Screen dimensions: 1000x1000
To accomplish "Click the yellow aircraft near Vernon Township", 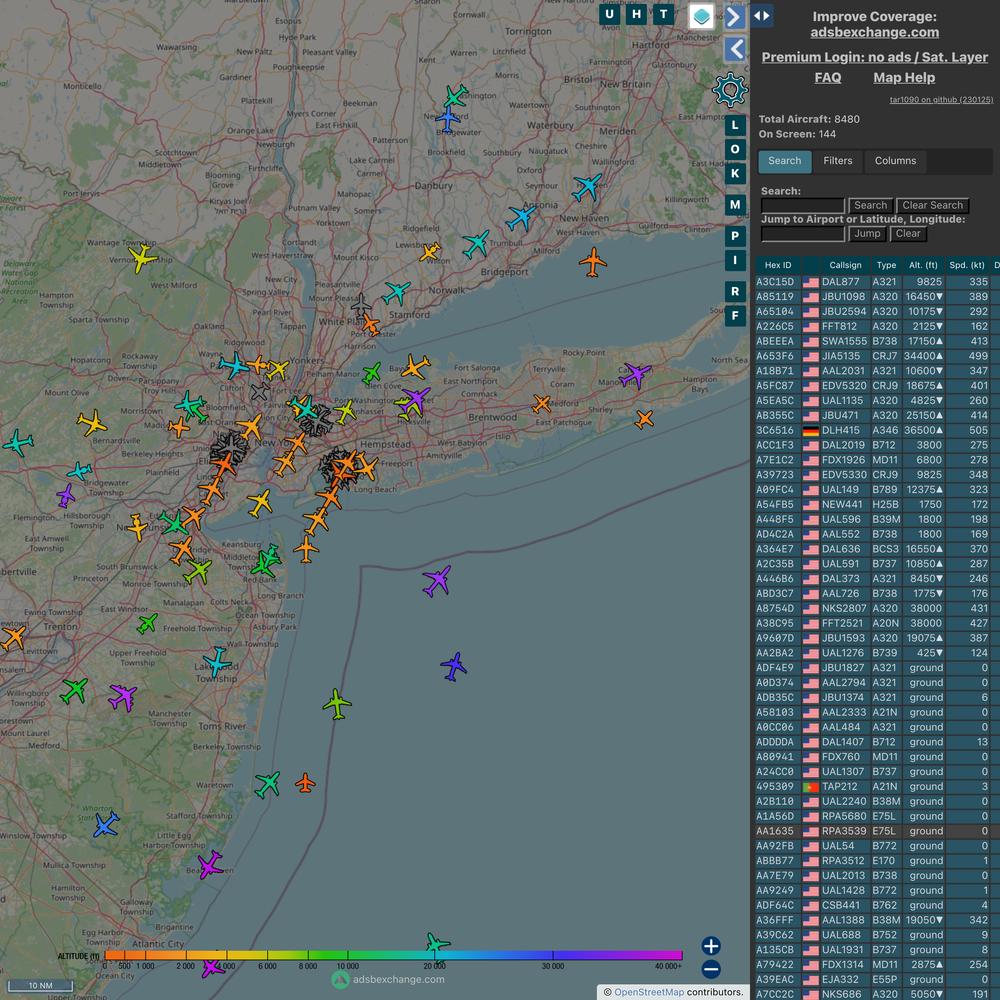I will point(142,258).
